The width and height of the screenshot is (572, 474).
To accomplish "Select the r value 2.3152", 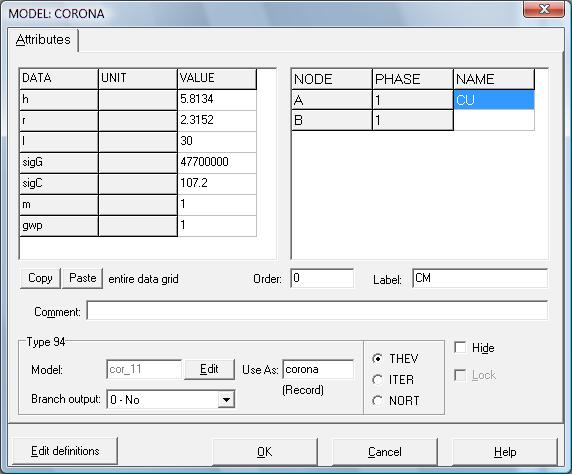I will tap(217, 120).
